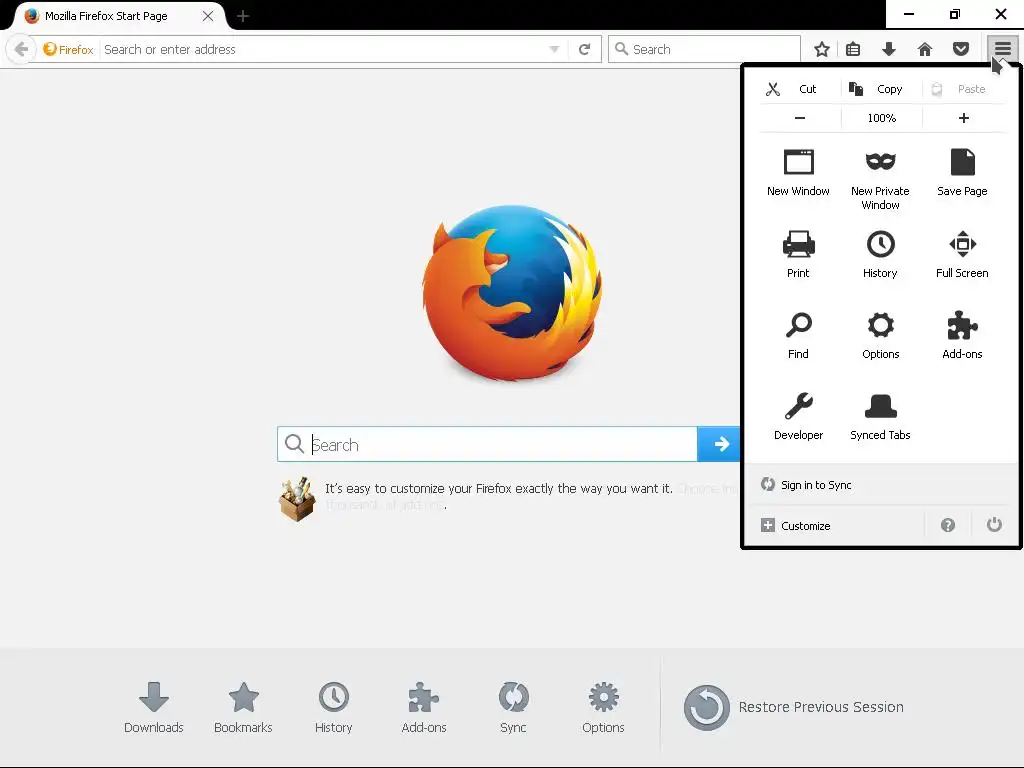
Task: Close the Firefox window
Action: pos(1000,14)
